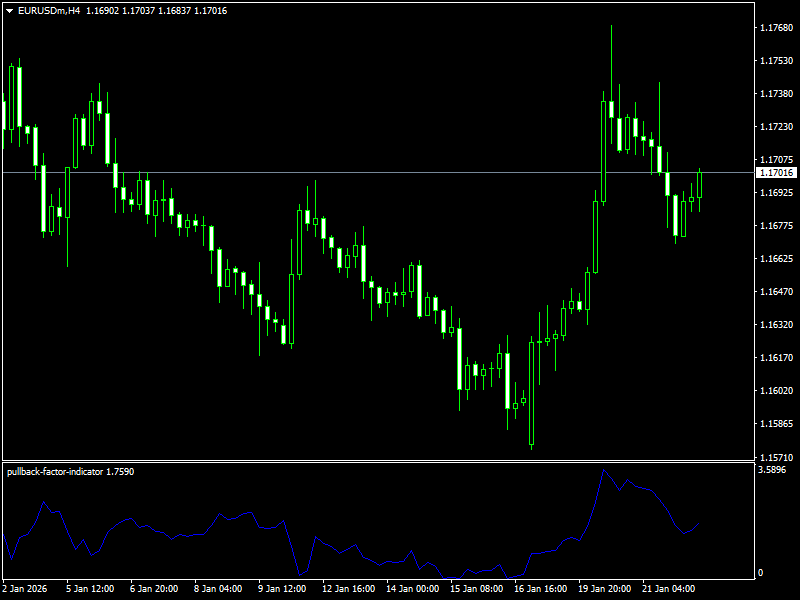This screenshot has height=600, width=800.
Task: Select the 21 Jan 04:00 time label
Action: [x=668, y=589]
